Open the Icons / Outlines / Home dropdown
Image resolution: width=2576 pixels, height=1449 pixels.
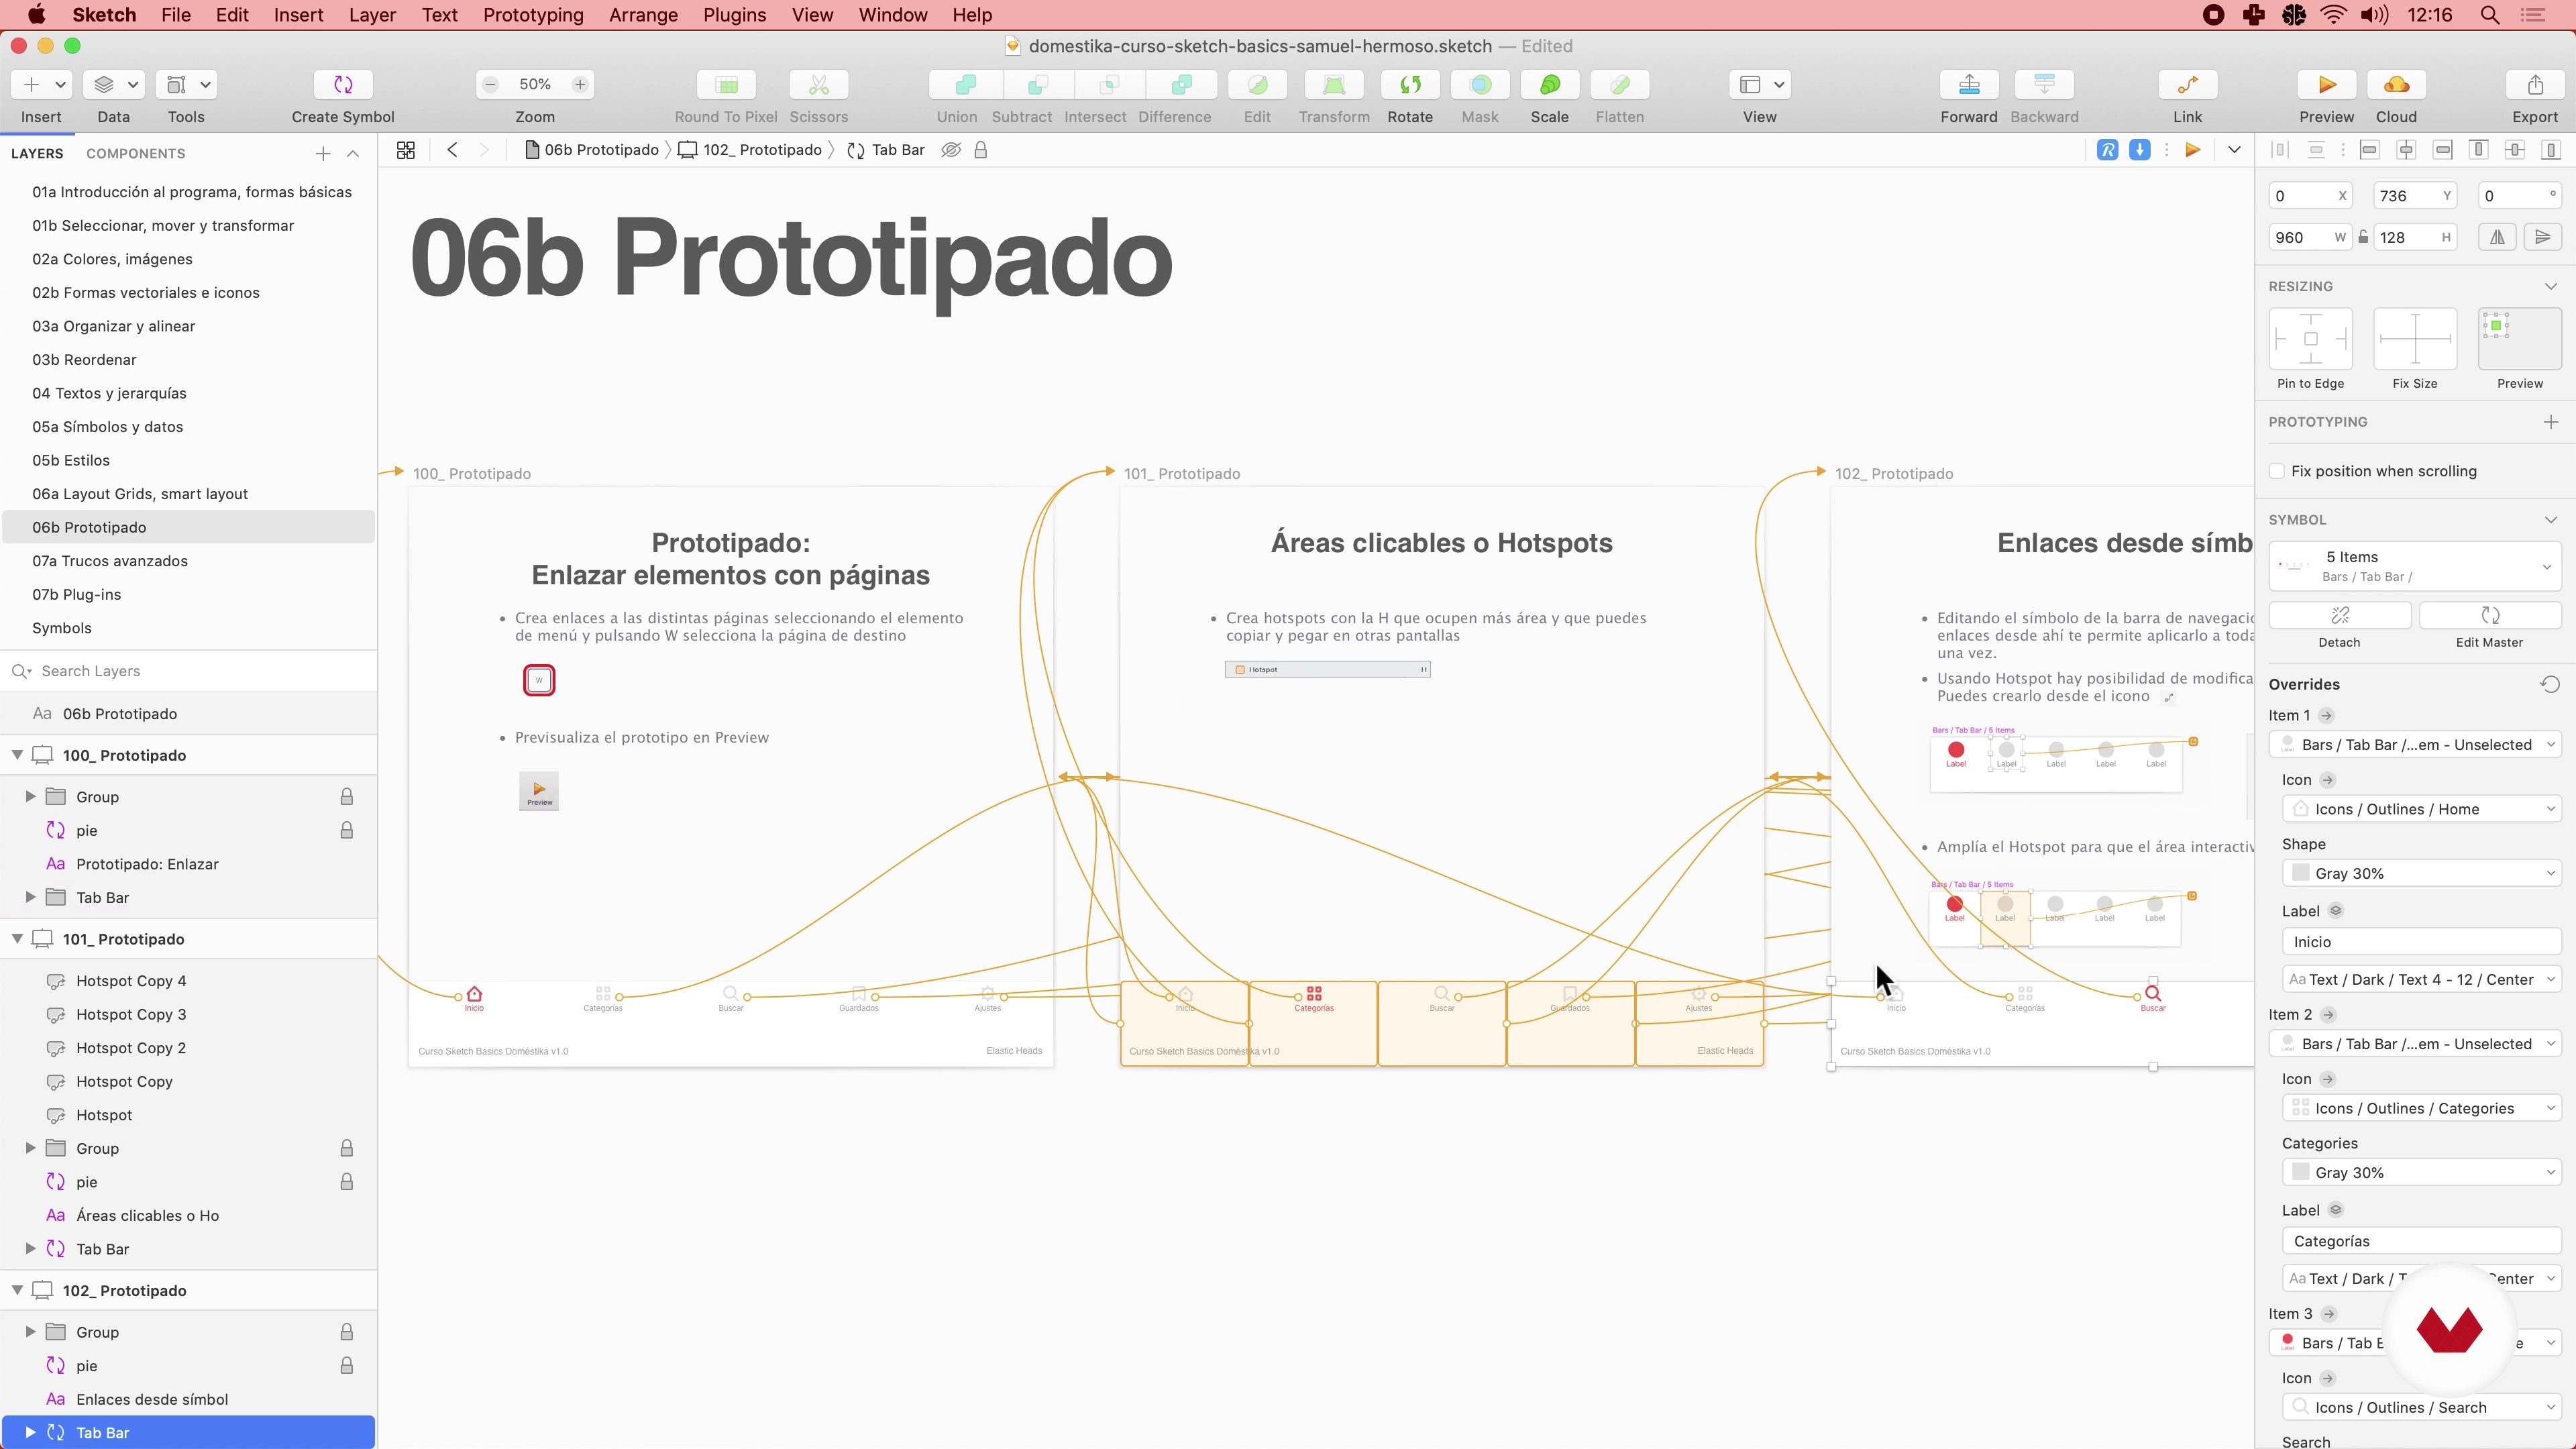click(x=2421, y=809)
